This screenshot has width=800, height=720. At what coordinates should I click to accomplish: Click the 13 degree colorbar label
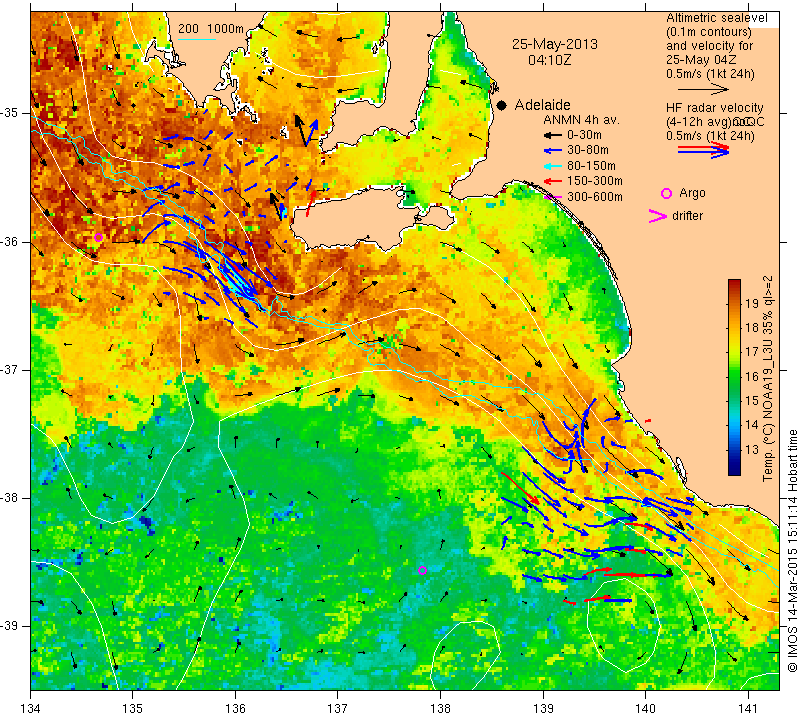[752, 450]
